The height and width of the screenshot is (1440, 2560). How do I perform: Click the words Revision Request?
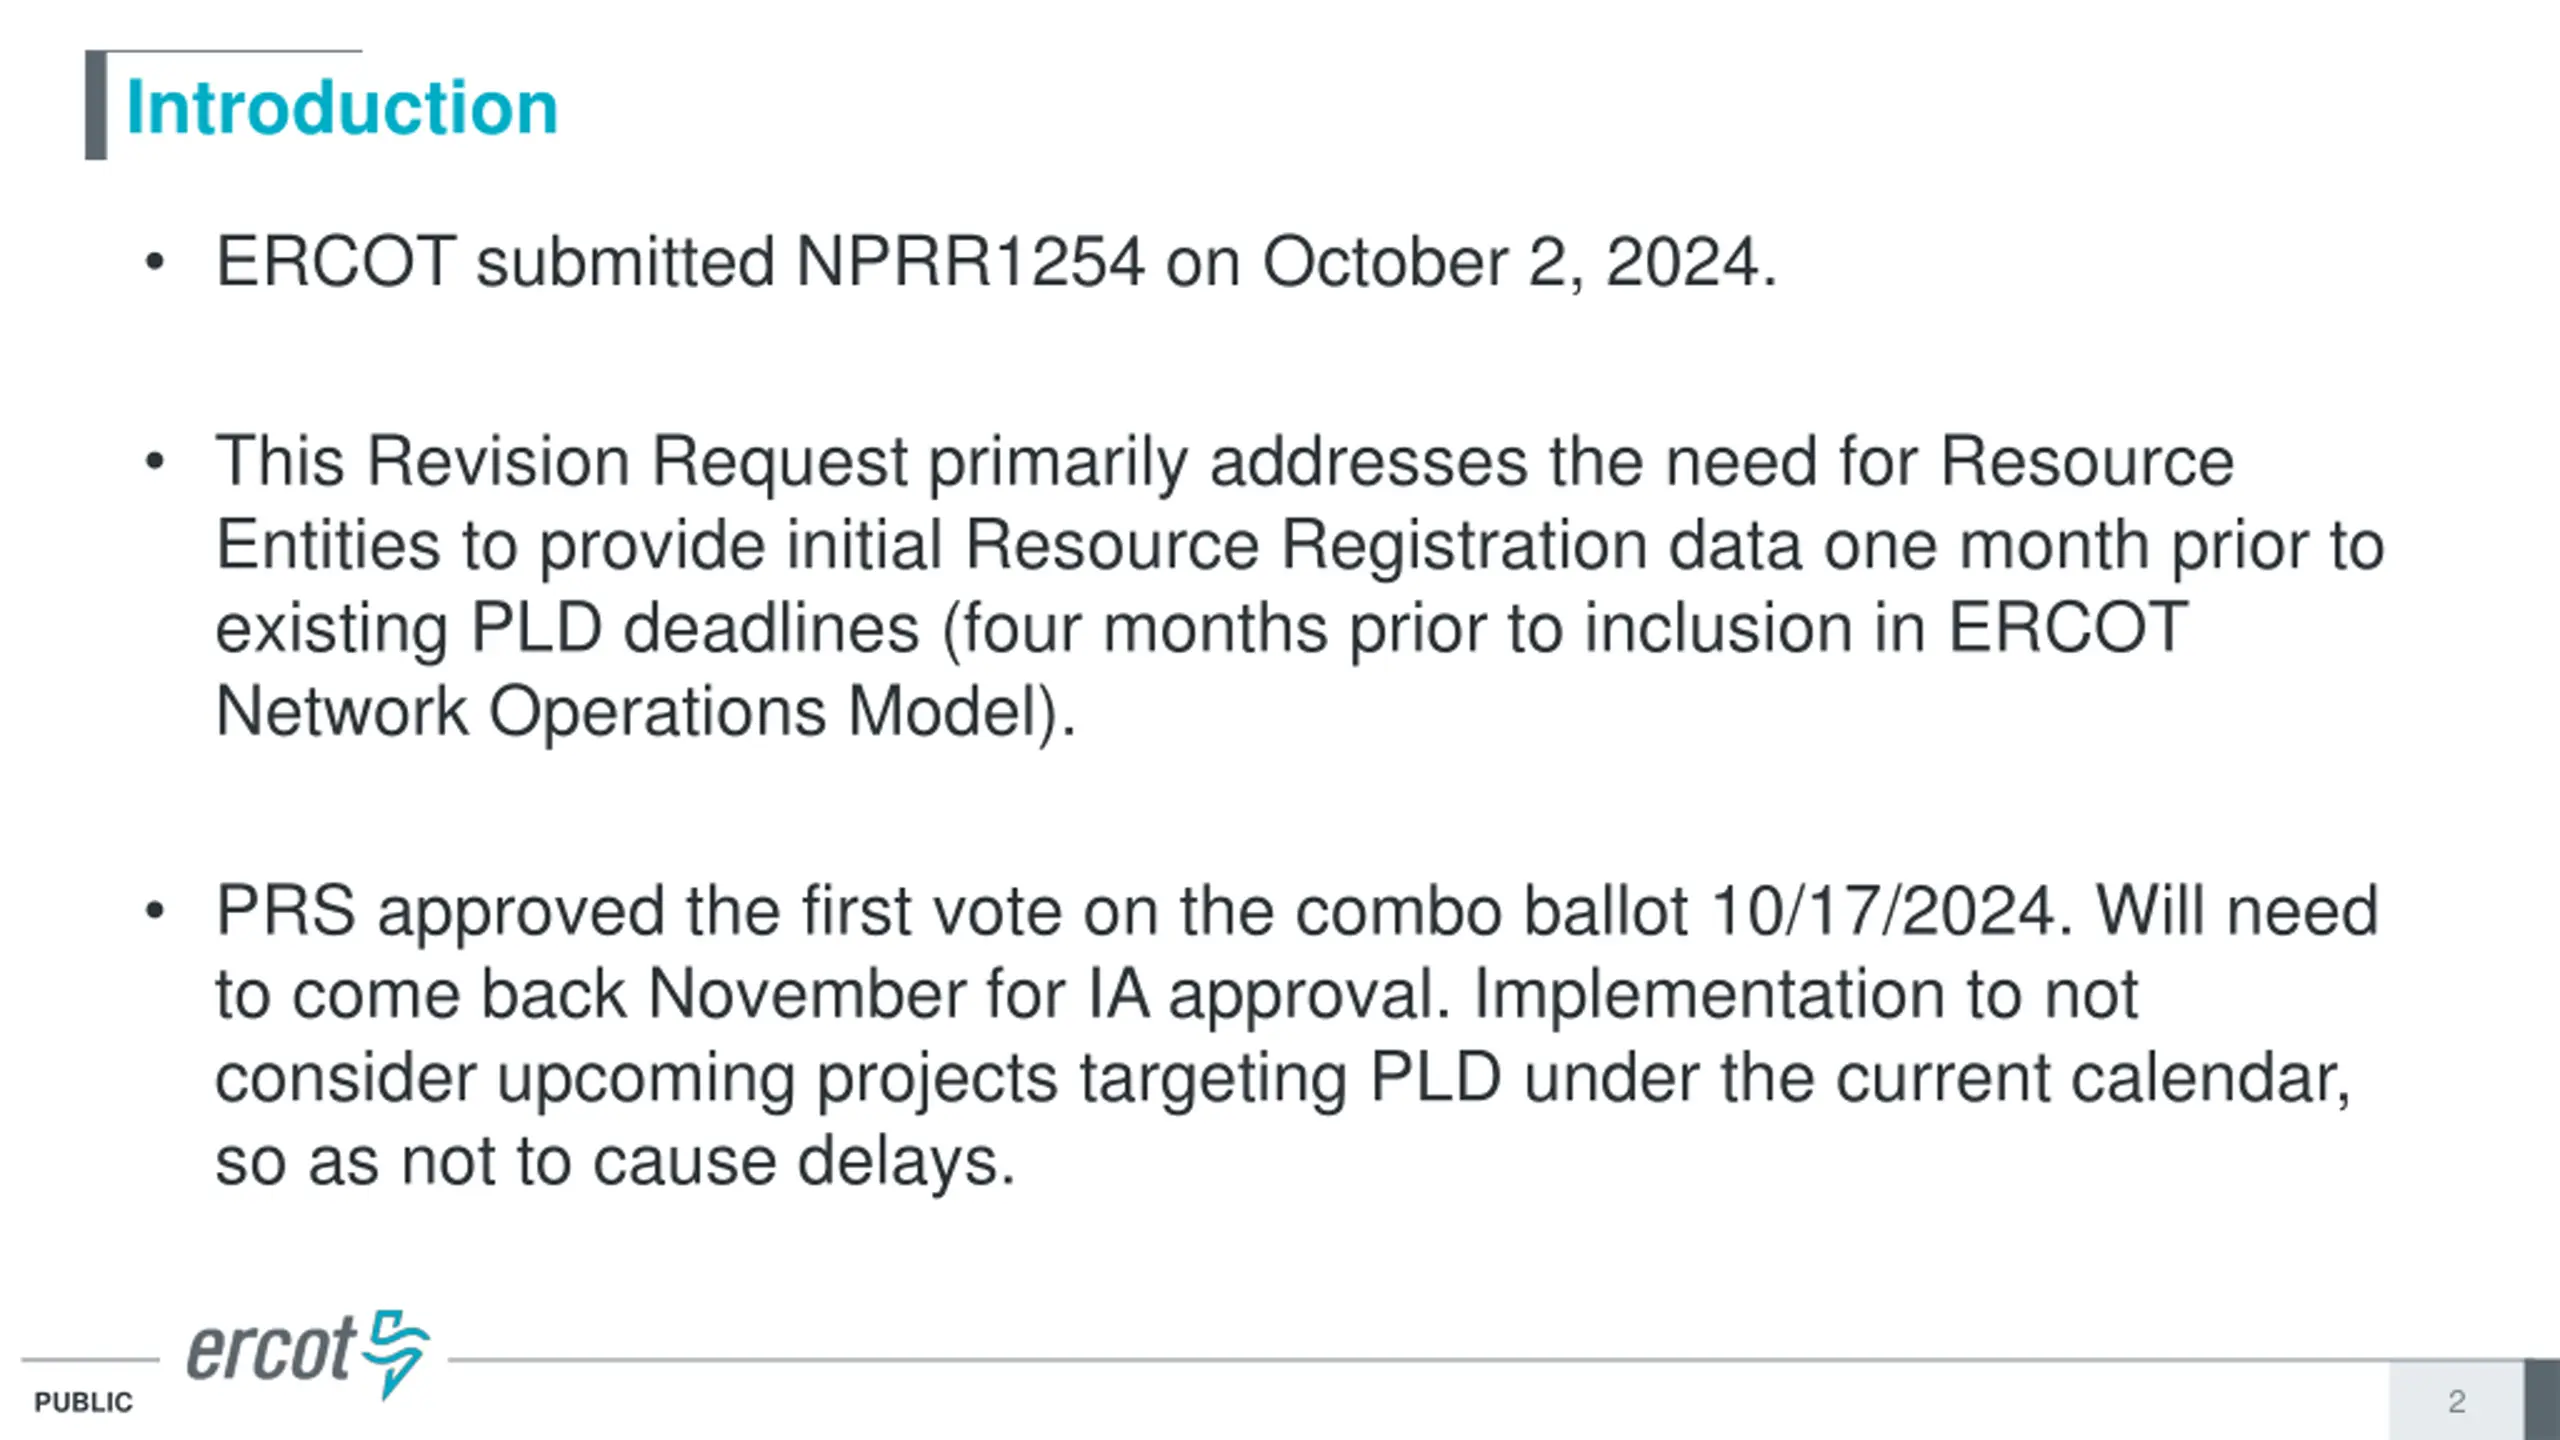click(x=638, y=463)
